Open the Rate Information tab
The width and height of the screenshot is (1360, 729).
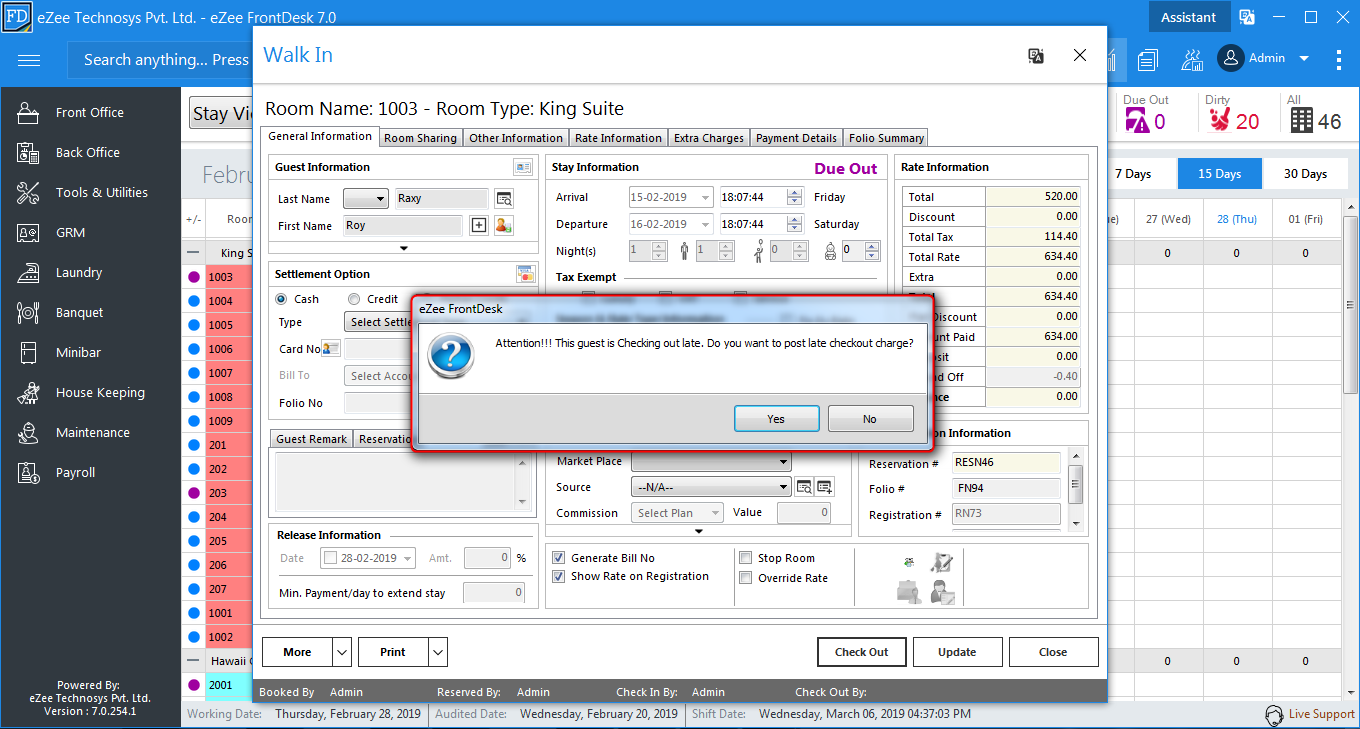(618, 138)
